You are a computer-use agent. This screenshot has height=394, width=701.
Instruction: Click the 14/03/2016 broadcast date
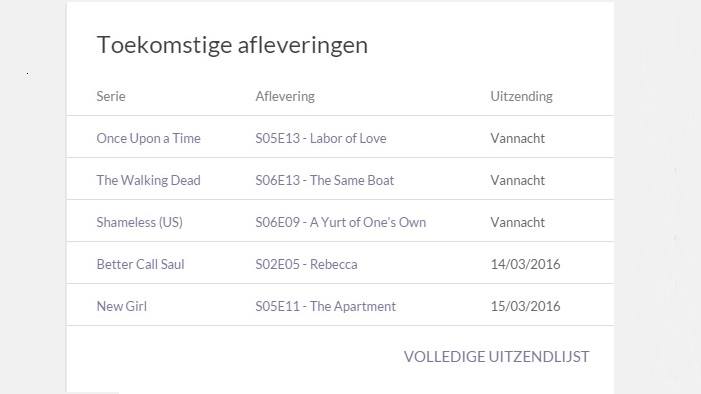pos(525,264)
